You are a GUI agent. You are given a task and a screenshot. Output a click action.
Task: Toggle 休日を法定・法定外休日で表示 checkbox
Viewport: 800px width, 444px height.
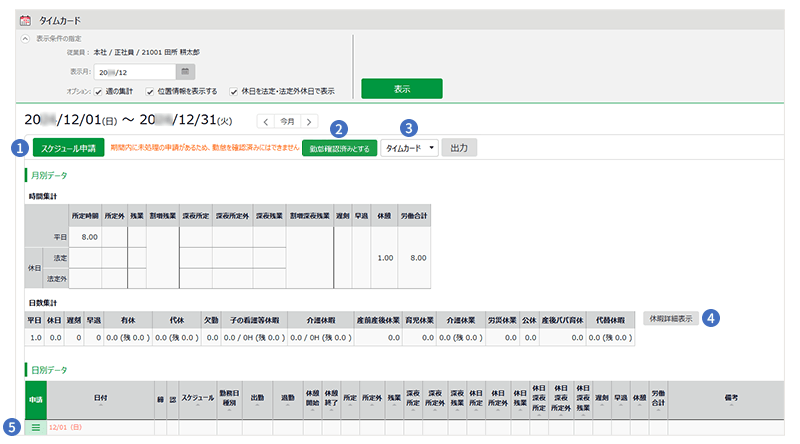point(234,90)
